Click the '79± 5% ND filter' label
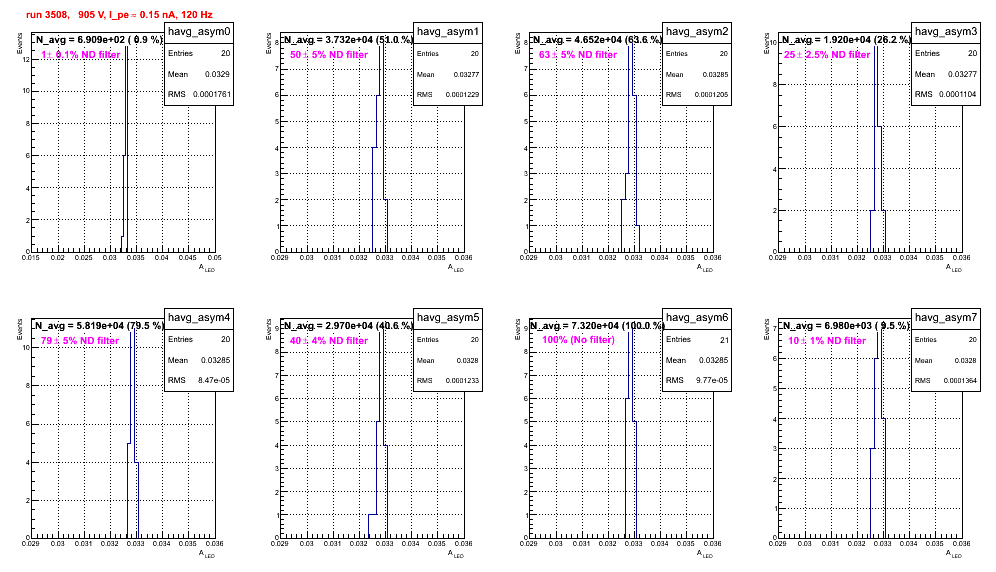The width and height of the screenshot is (996, 572). point(80,341)
